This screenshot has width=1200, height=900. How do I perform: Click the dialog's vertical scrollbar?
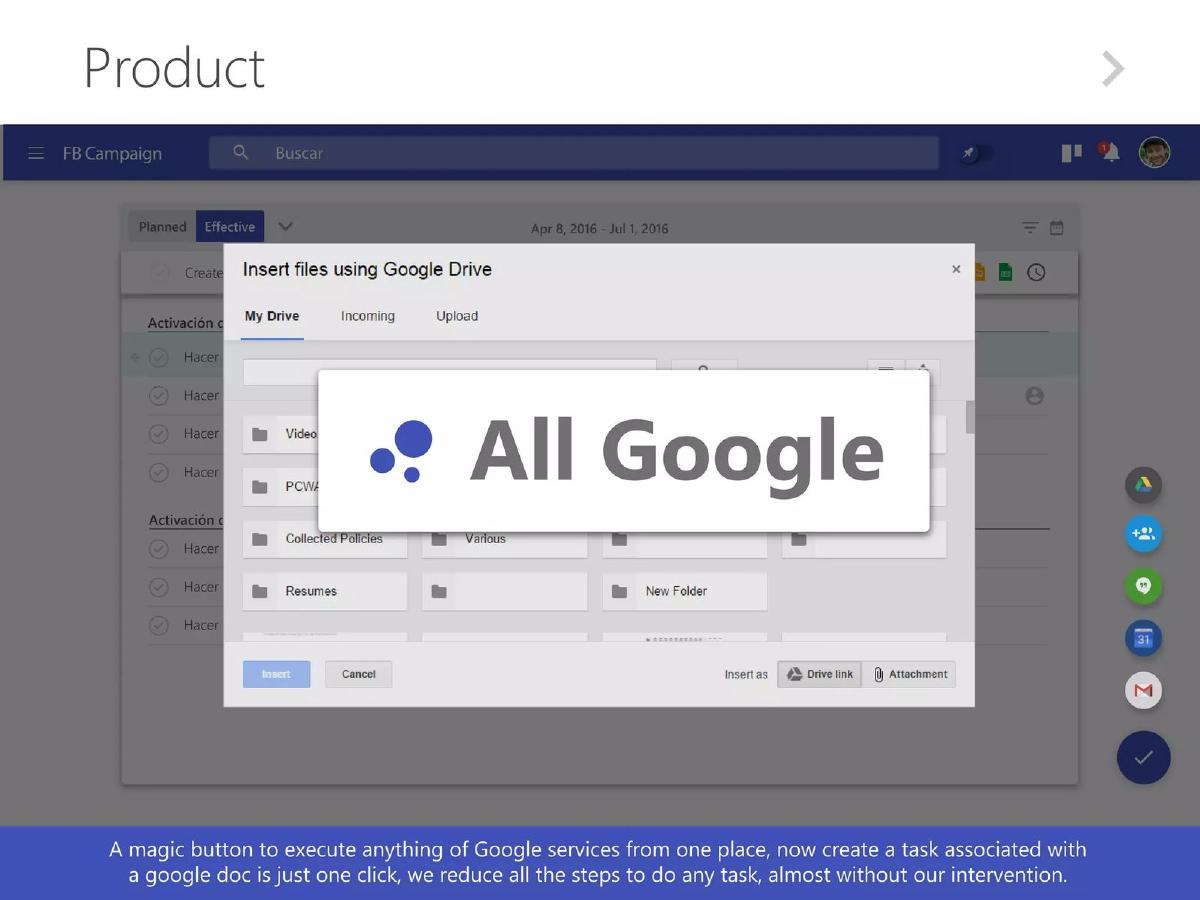[x=970, y=417]
